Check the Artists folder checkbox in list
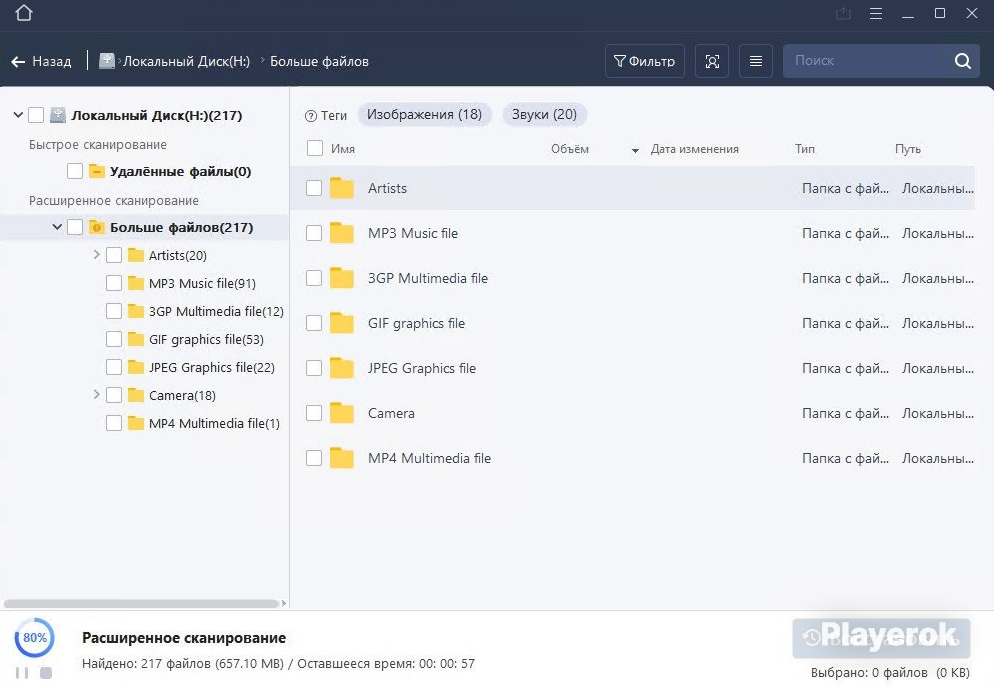Viewport: 994px width, 686px height. [314, 188]
